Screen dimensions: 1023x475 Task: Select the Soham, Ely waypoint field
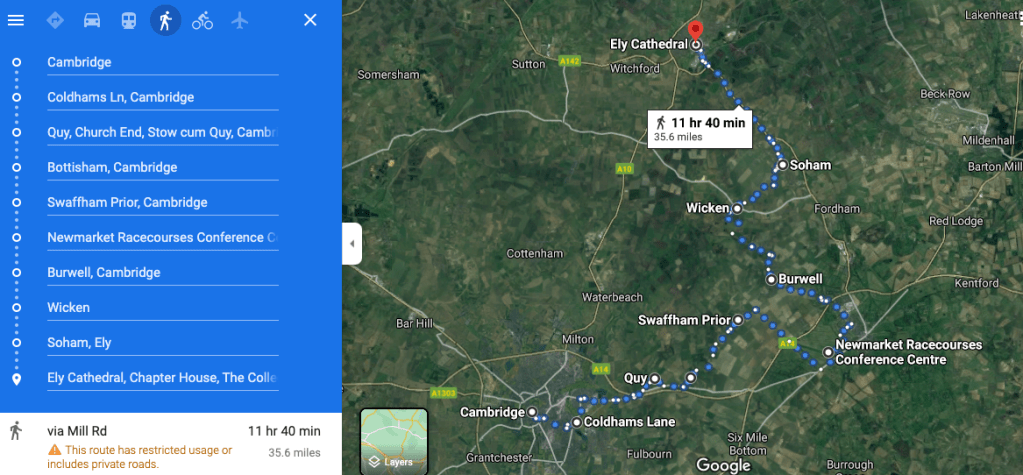(x=162, y=343)
